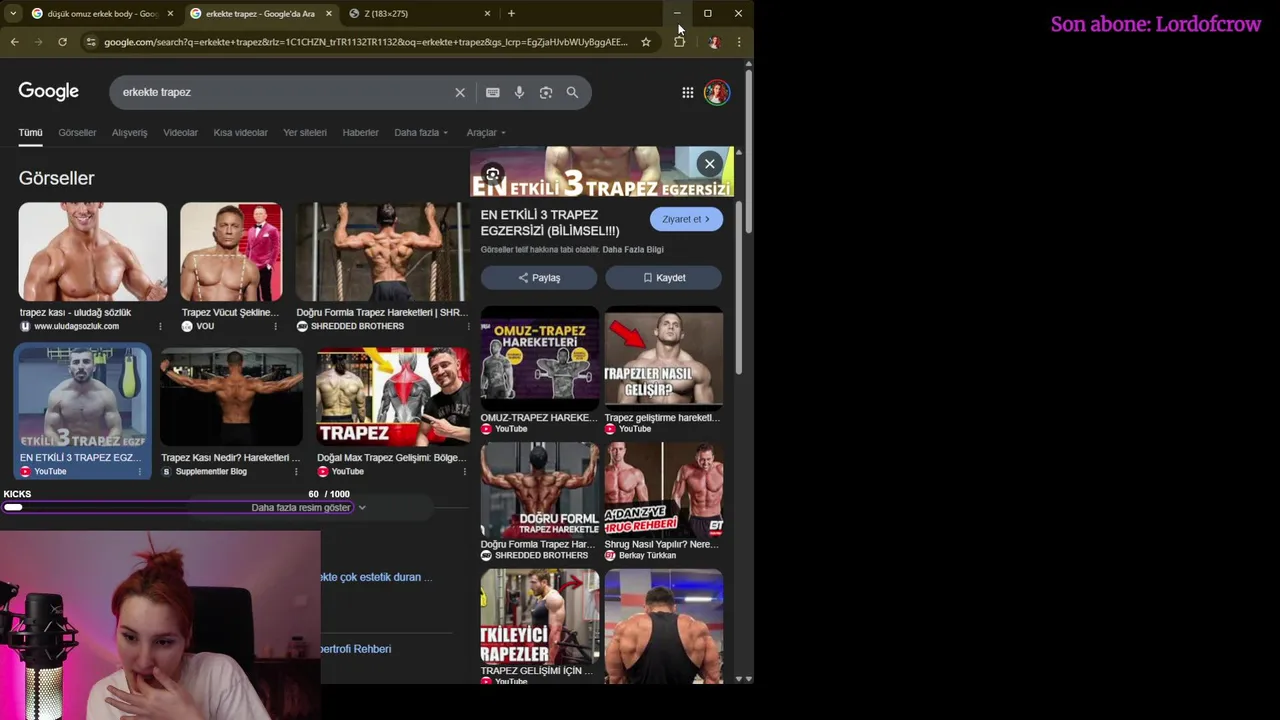Select the Alışveriş search tab
Image resolution: width=1280 pixels, height=720 pixels.
(129, 132)
